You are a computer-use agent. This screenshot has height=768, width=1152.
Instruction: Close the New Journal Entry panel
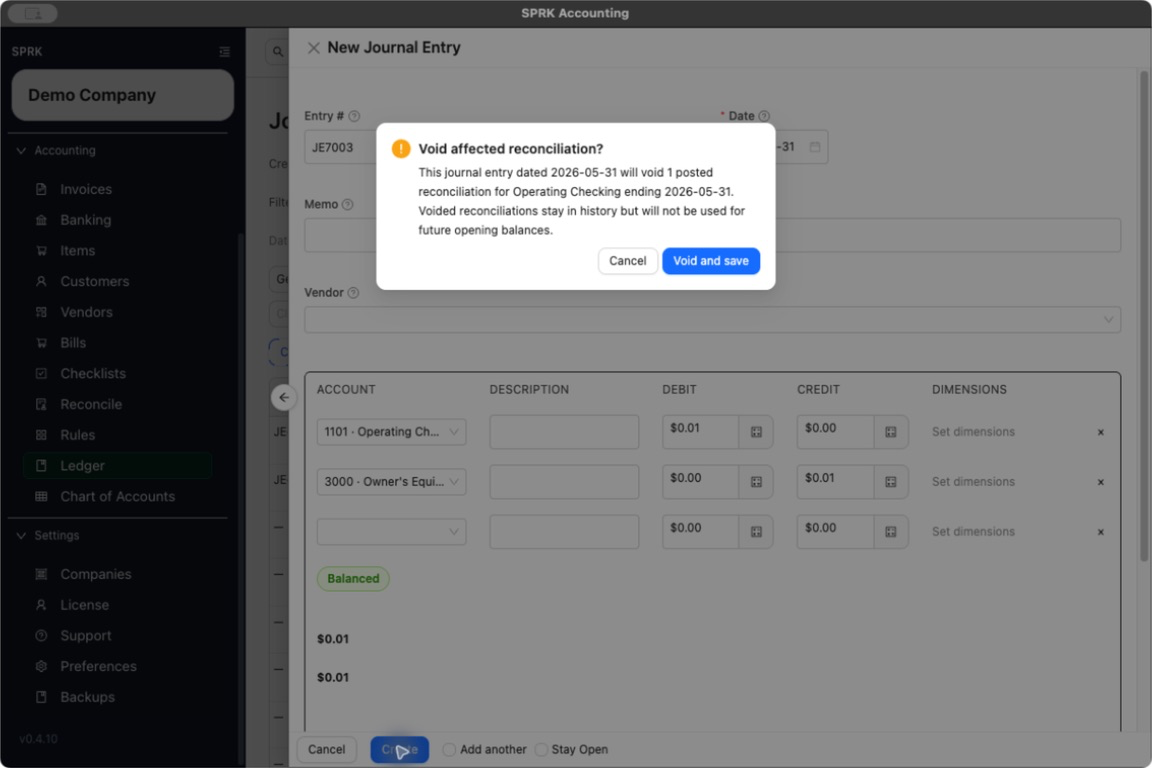pyautogui.click(x=314, y=48)
